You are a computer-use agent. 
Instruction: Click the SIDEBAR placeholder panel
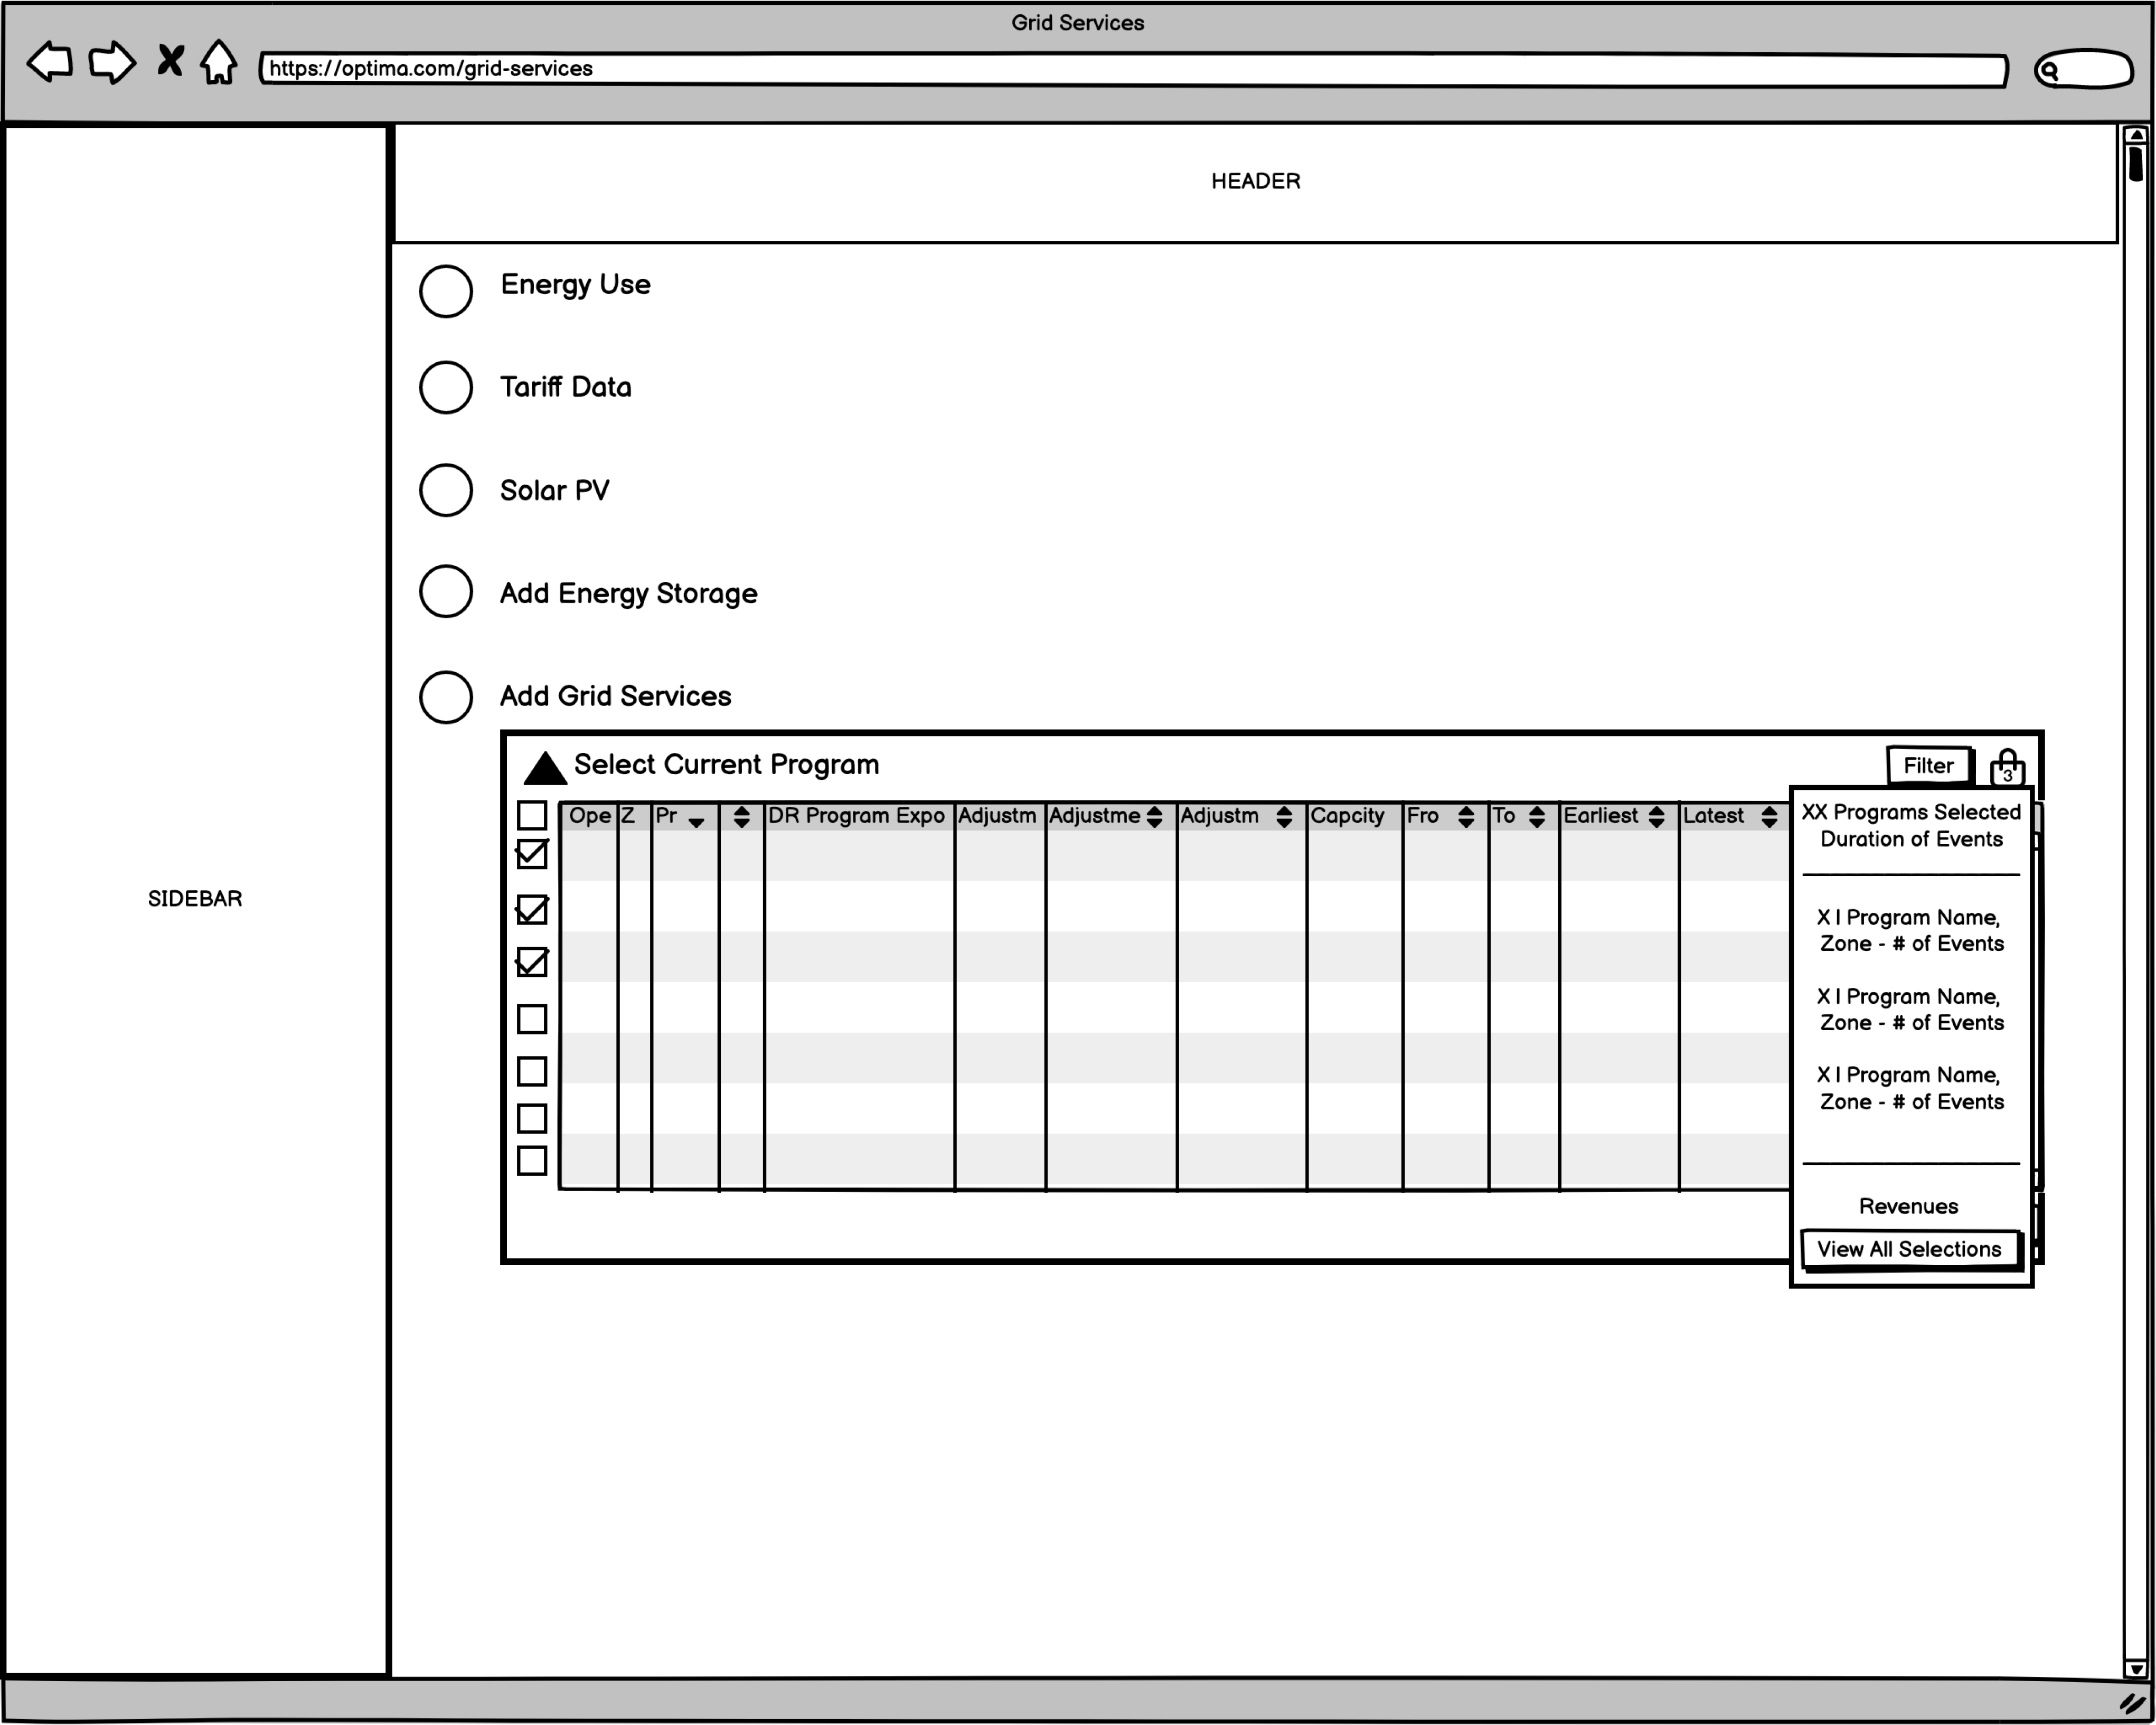pyautogui.click(x=195, y=899)
